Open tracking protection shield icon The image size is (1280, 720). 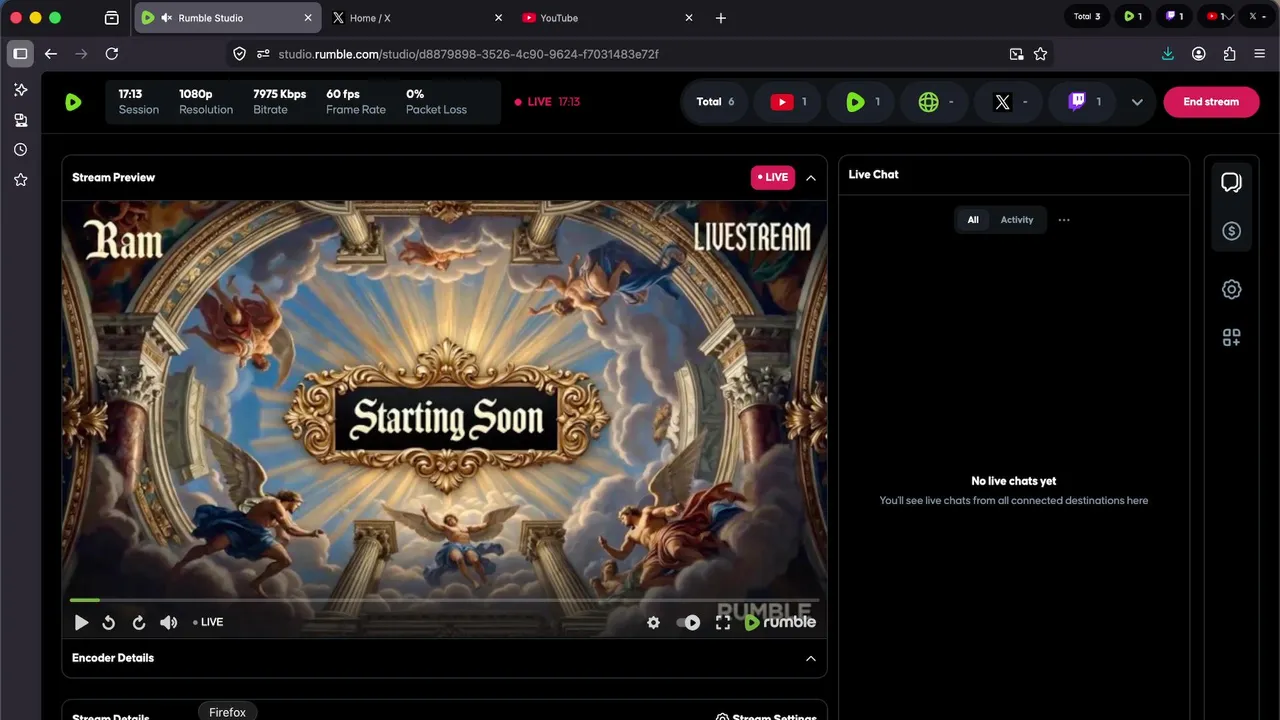tap(240, 54)
